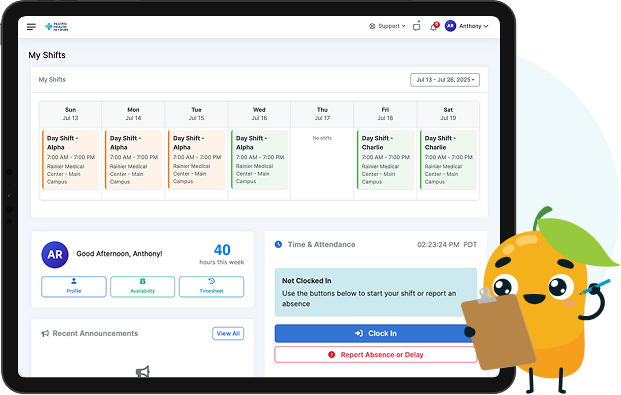Click the Clock In button

[x=375, y=334]
